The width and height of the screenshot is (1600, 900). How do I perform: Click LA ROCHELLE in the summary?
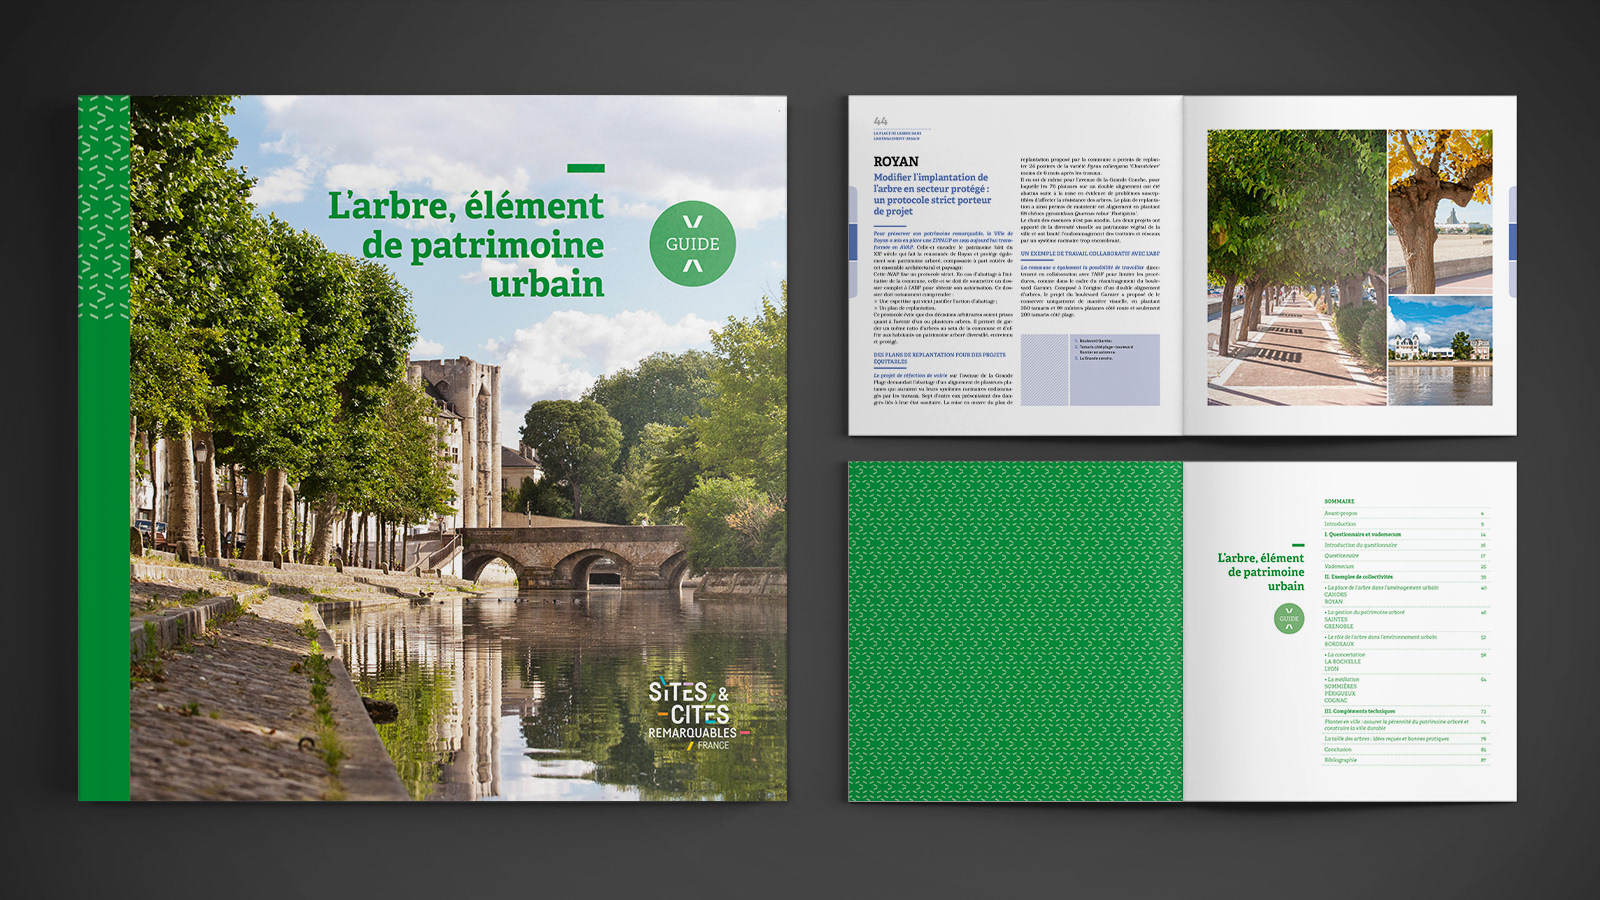pyautogui.click(x=1343, y=661)
